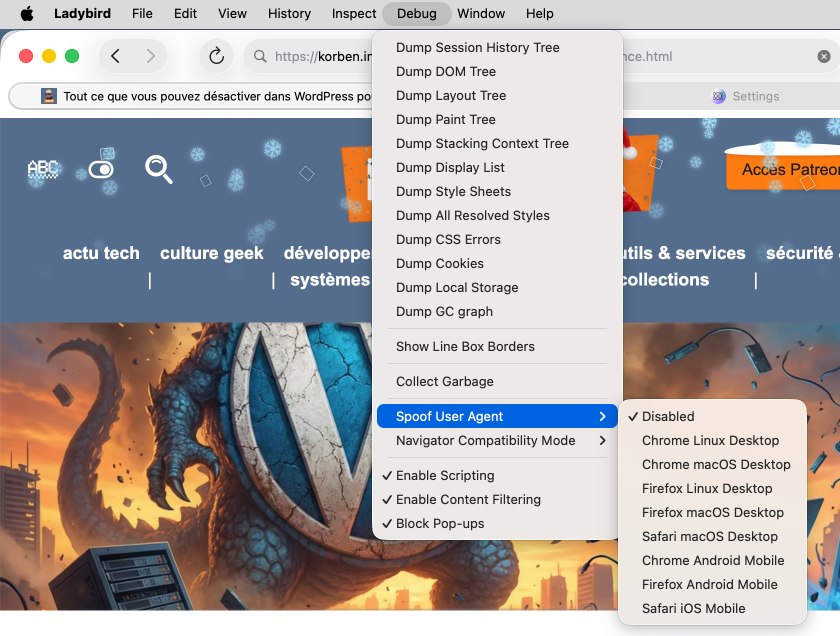Choose Dump DOM Tree from the menu
The width and height of the screenshot is (840, 636).
446,71
